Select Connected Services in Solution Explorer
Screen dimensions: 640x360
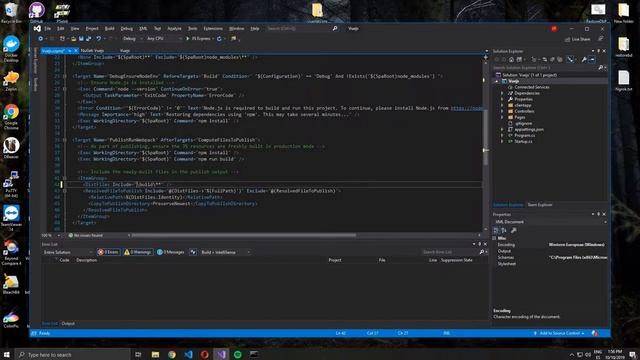tap(531, 87)
